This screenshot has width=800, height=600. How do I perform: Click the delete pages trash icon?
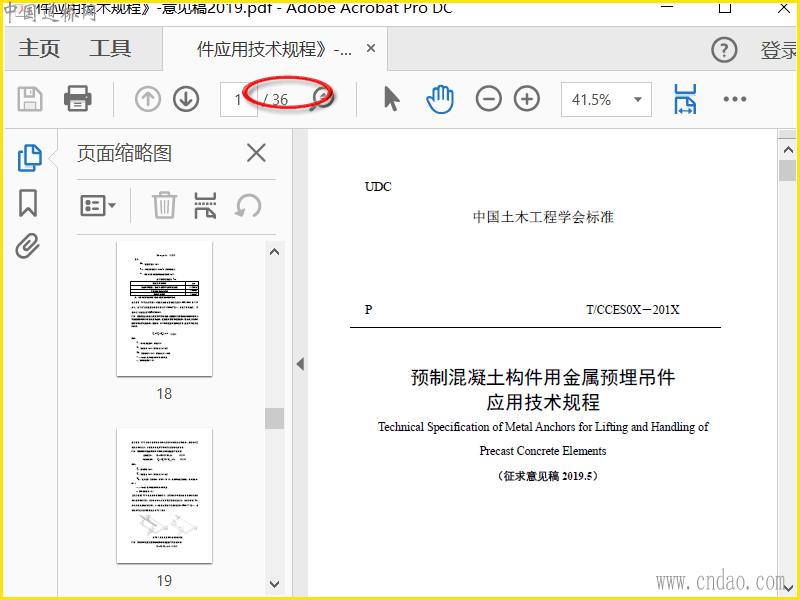click(x=164, y=205)
